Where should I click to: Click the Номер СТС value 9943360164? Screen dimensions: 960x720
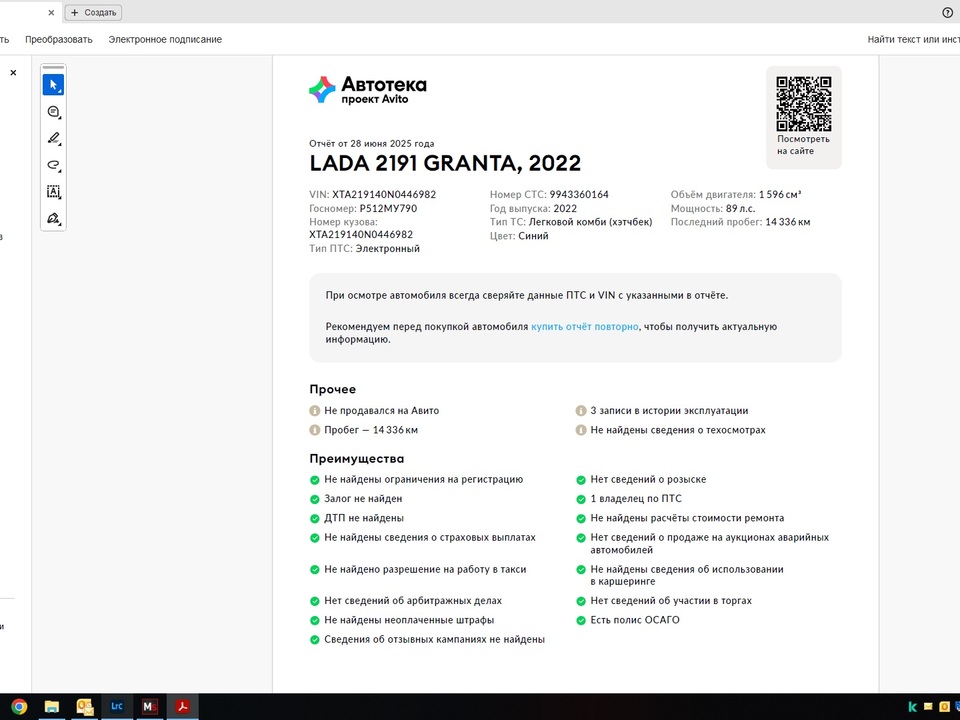tap(579, 195)
